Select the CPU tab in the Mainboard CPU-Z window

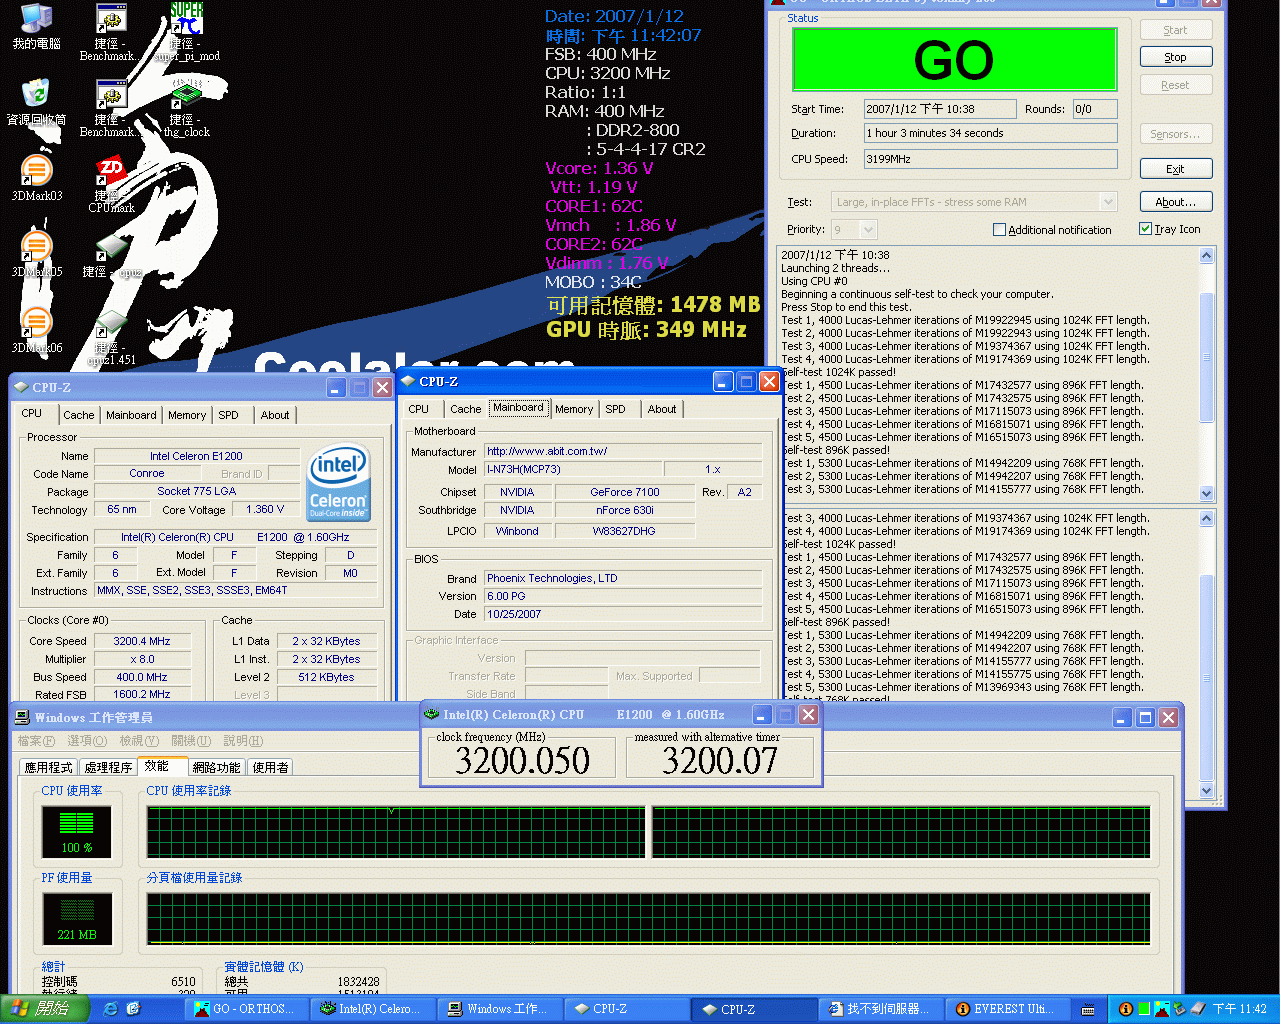[x=419, y=409]
